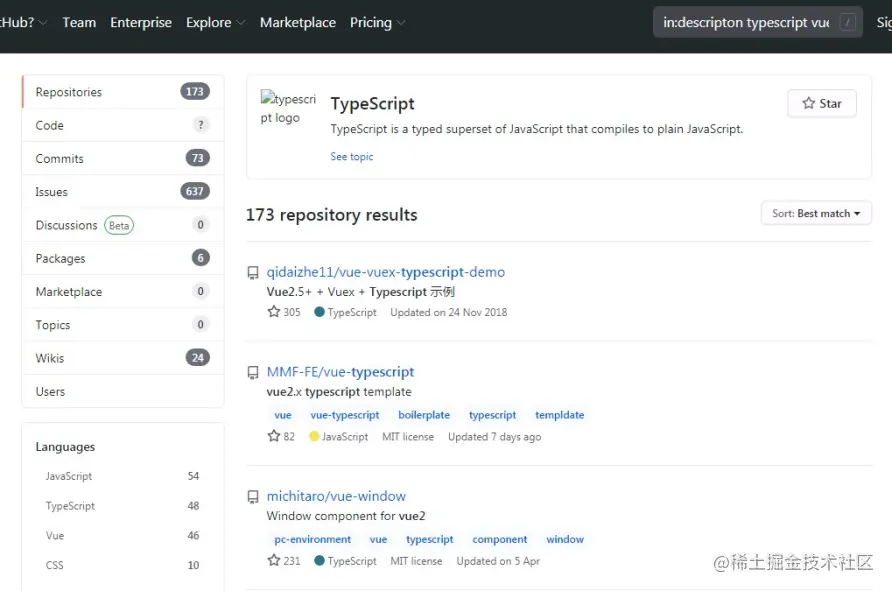Select the Issues category in sidebar
Screen dimensions: 892x591
[x=52, y=192]
